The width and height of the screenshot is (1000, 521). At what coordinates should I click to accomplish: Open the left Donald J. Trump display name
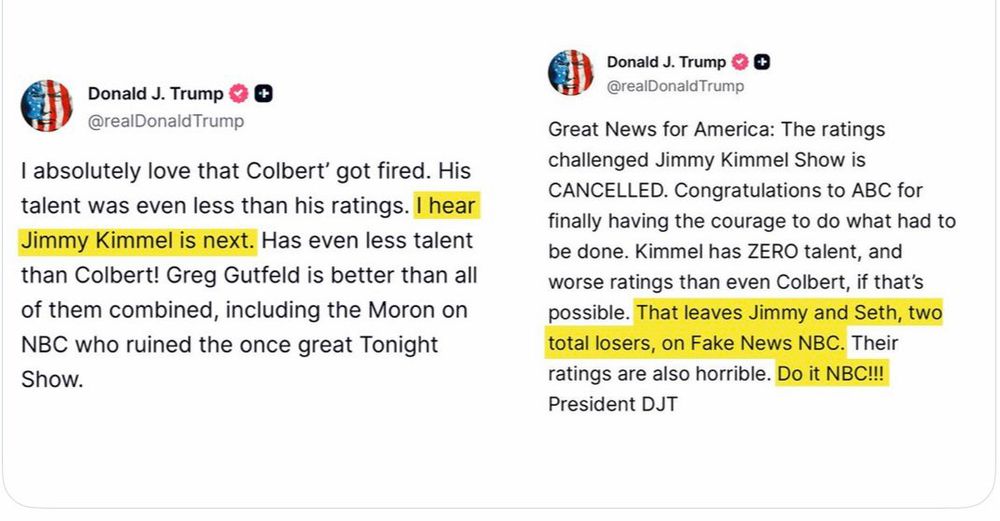coord(156,94)
